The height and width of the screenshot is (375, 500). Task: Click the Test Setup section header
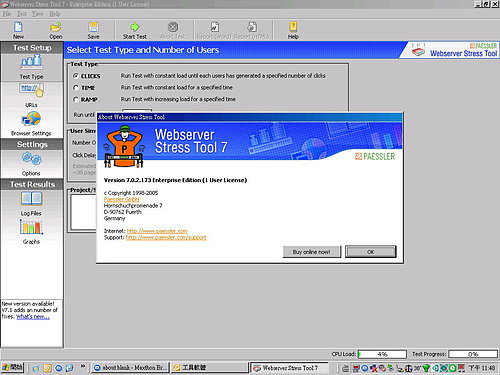(x=32, y=48)
